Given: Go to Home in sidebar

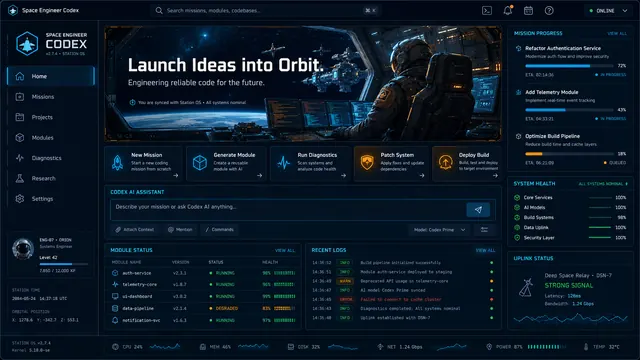Looking at the screenshot, I should tap(51, 76).
